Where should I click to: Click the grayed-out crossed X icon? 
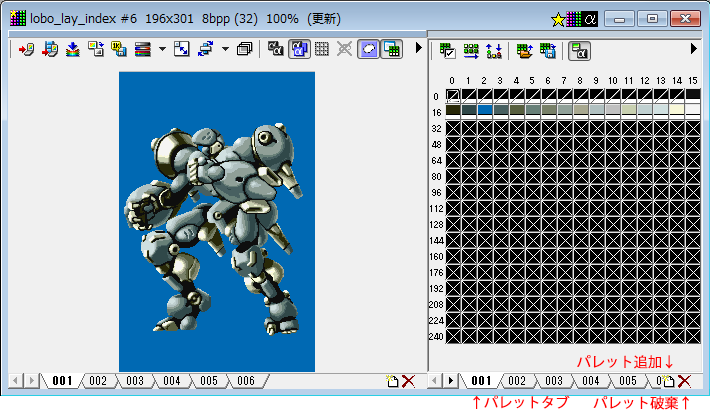345,49
